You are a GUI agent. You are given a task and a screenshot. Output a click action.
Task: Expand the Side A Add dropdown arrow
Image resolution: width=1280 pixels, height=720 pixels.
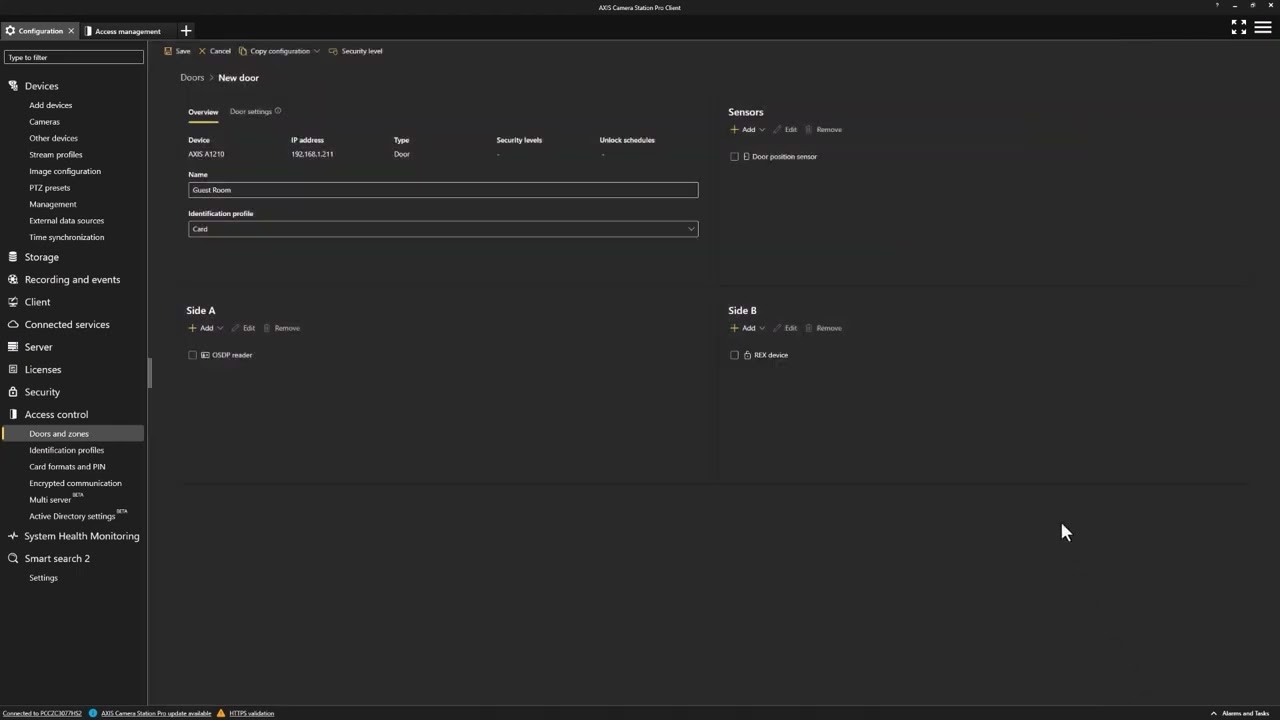[220, 328]
